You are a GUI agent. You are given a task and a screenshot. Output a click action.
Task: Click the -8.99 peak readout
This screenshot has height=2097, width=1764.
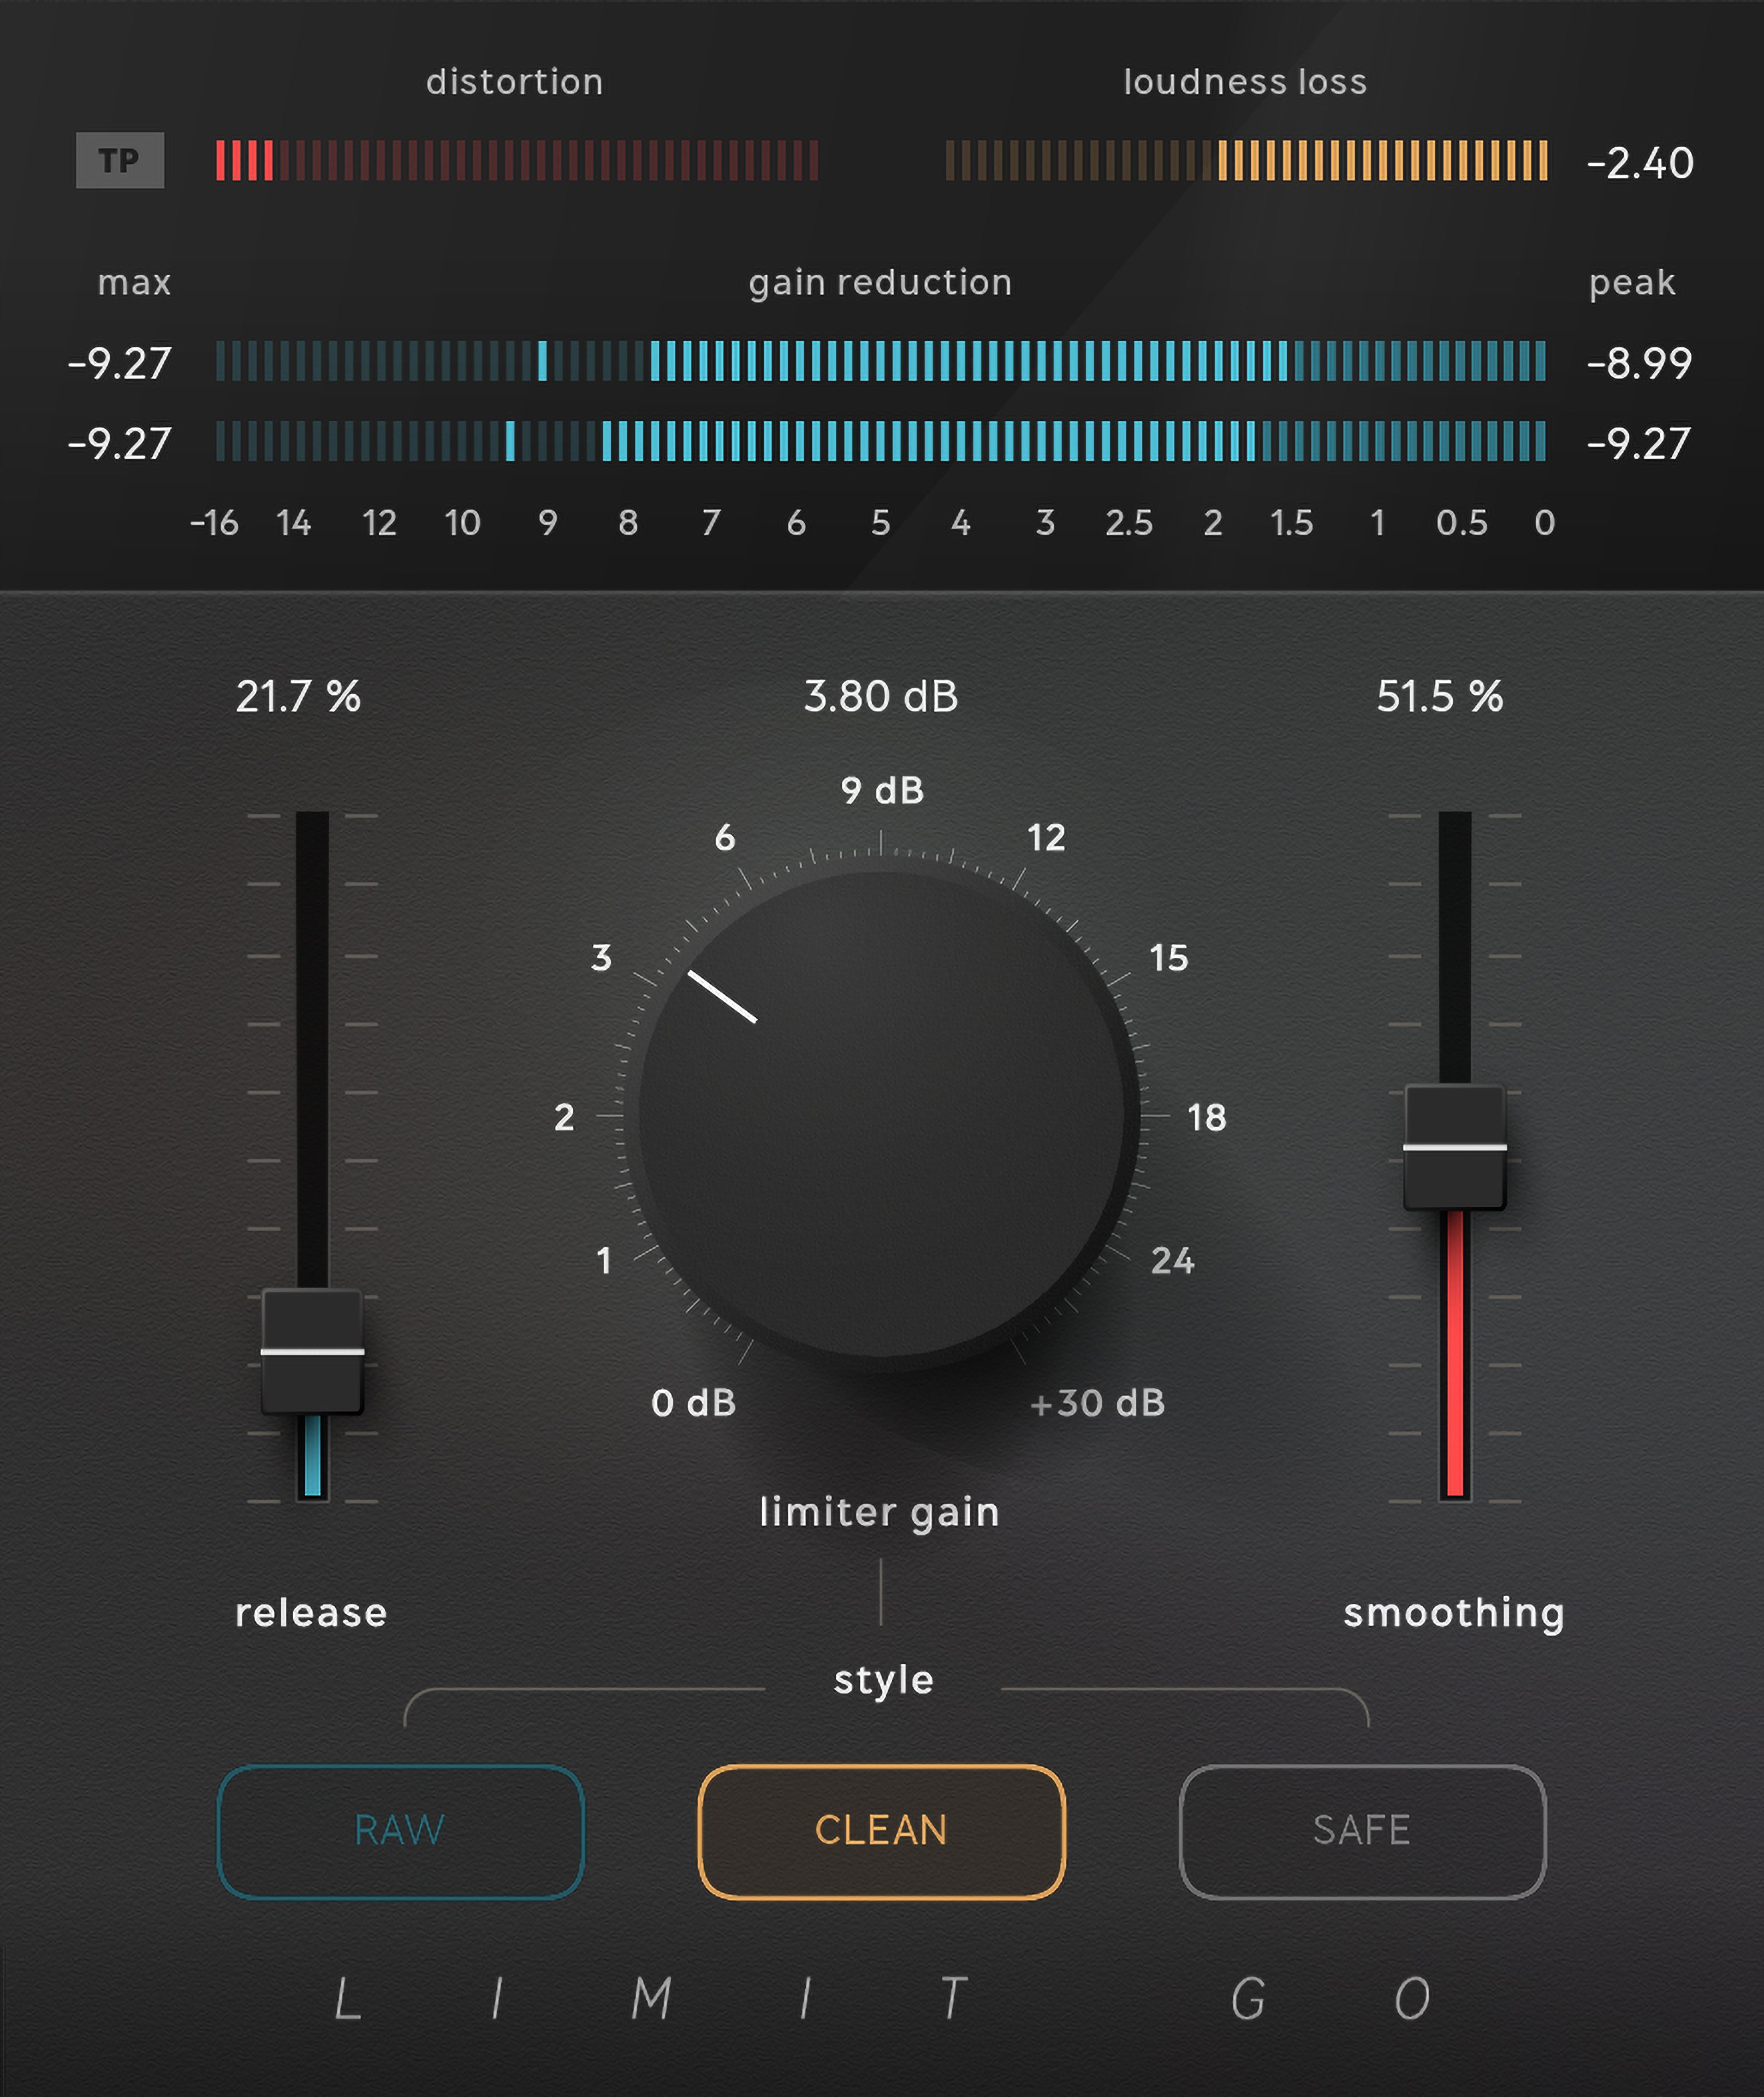[x=1639, y=363]
